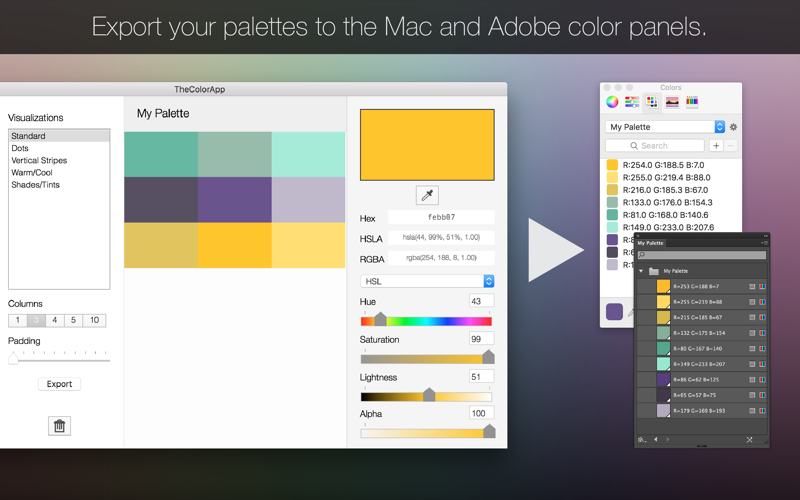Select Vertical Stripes visualization
Viewport: 800px width, 500px height.
(59, 160)
